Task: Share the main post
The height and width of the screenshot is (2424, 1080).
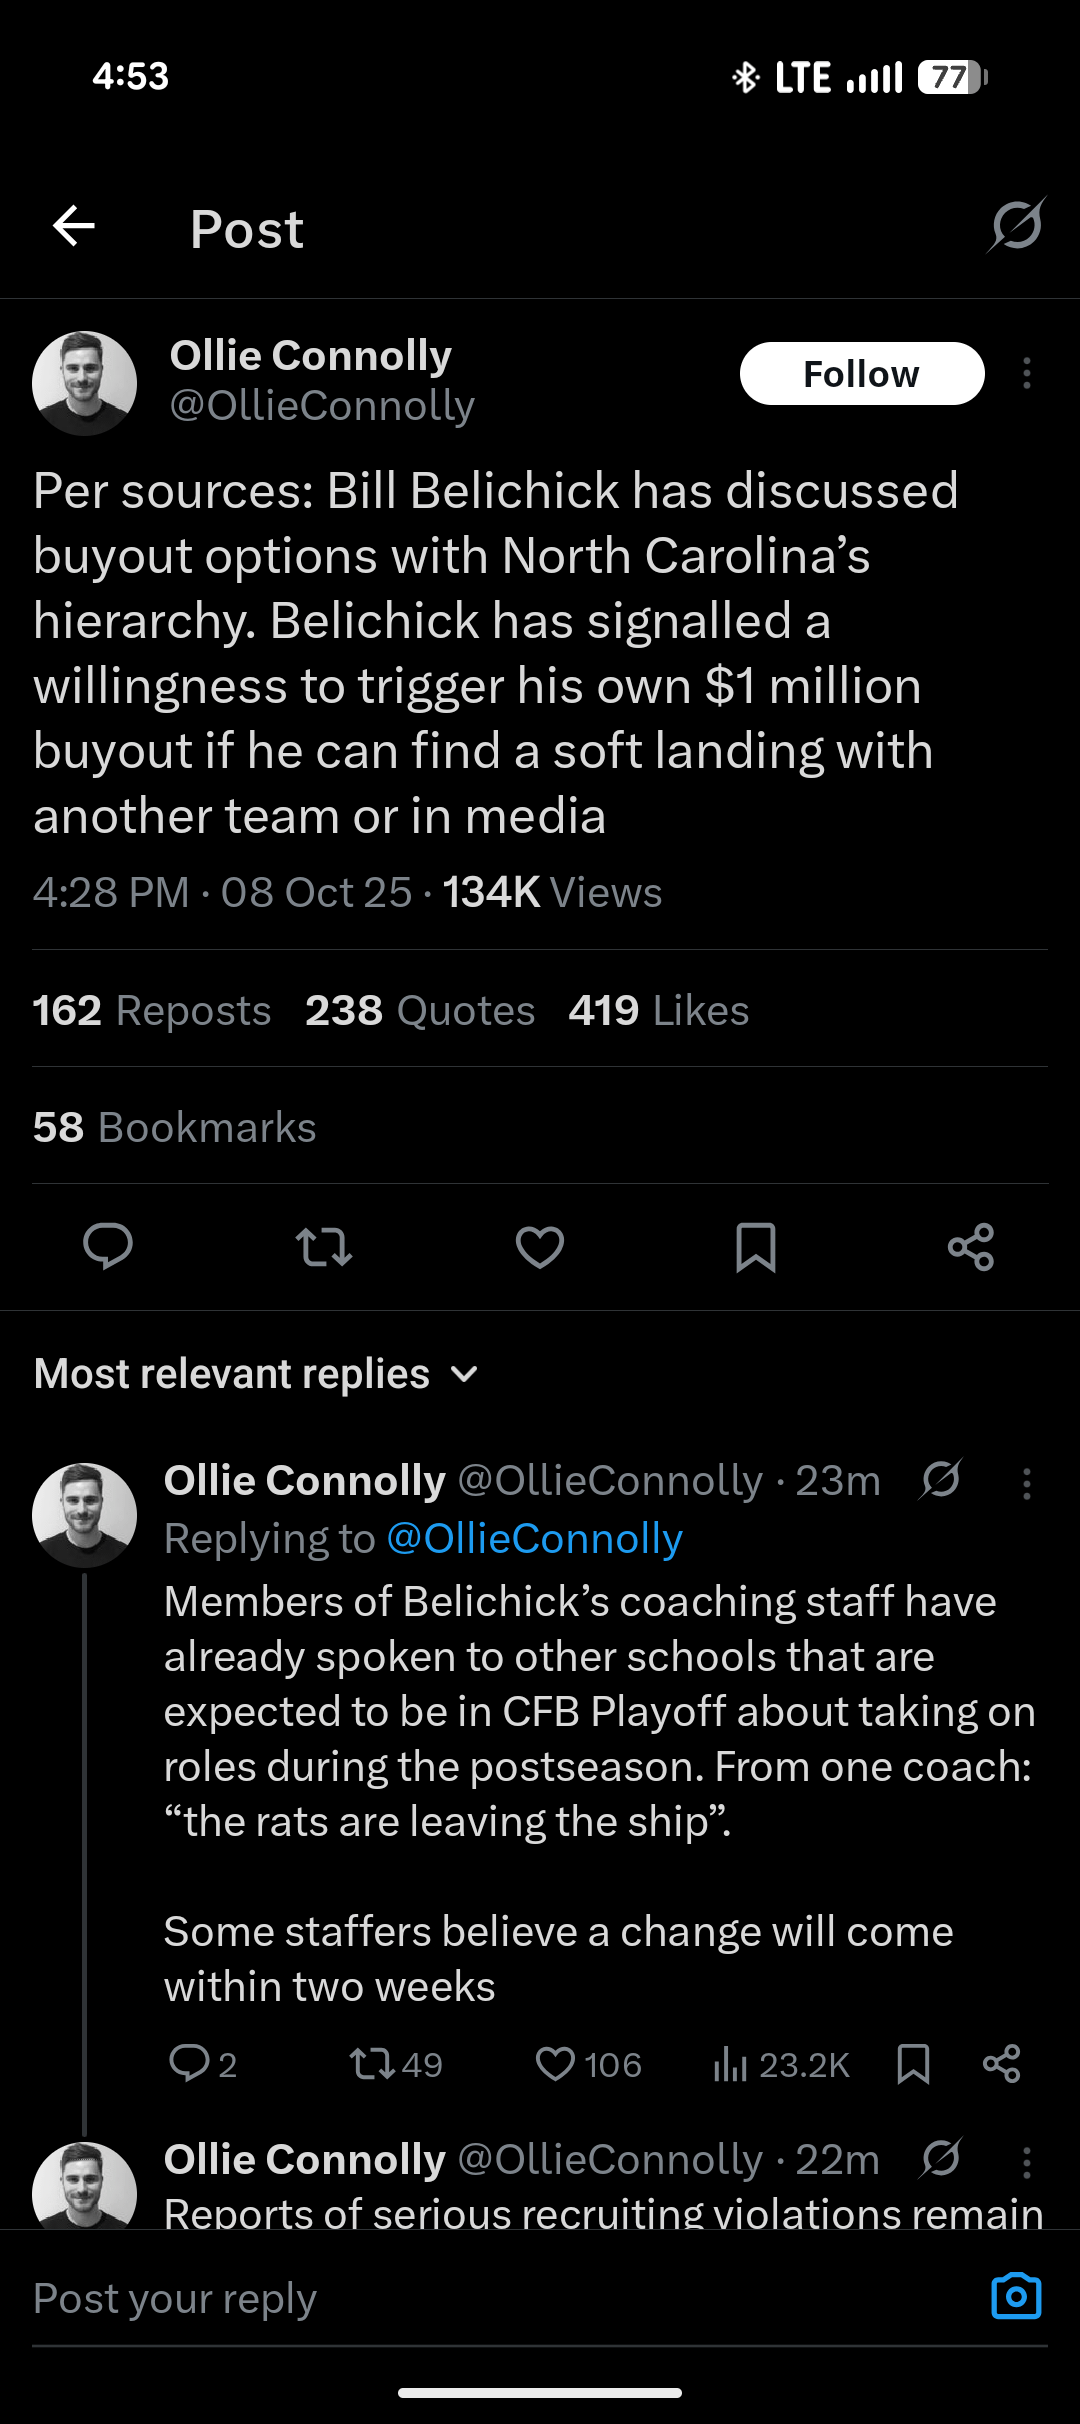Action: pos(971,1247)
